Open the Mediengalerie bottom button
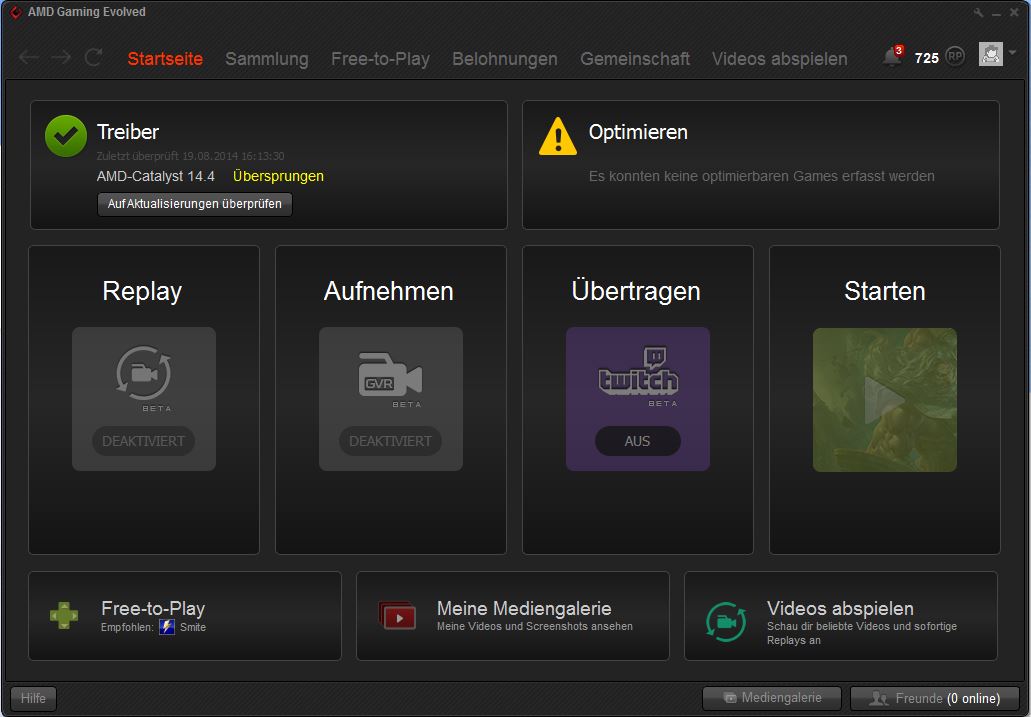This screenshot has width=1031, height=717. point(772,698)
